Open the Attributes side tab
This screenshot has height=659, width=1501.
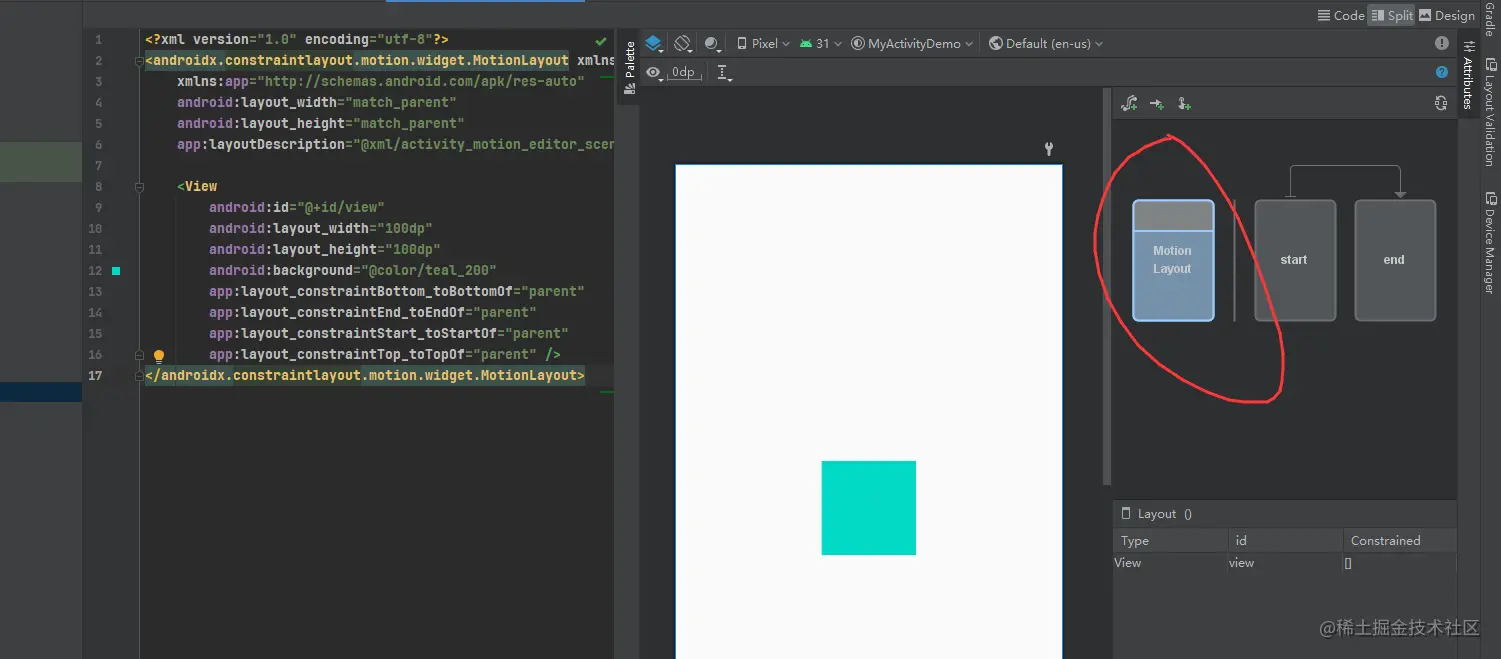1468,76
